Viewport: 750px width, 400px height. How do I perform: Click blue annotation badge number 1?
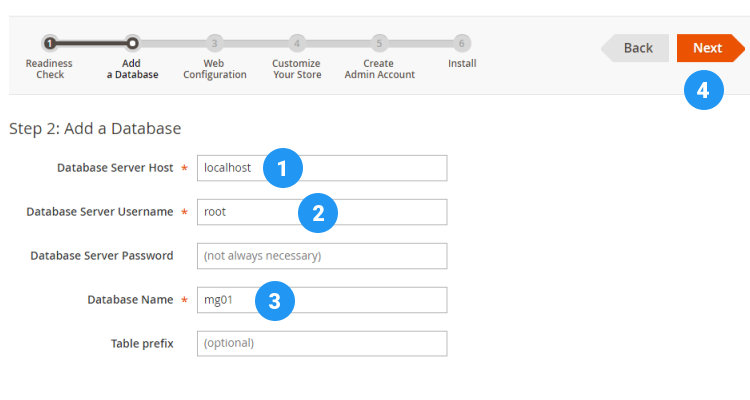pyautogui.click(x=282, y=169)
